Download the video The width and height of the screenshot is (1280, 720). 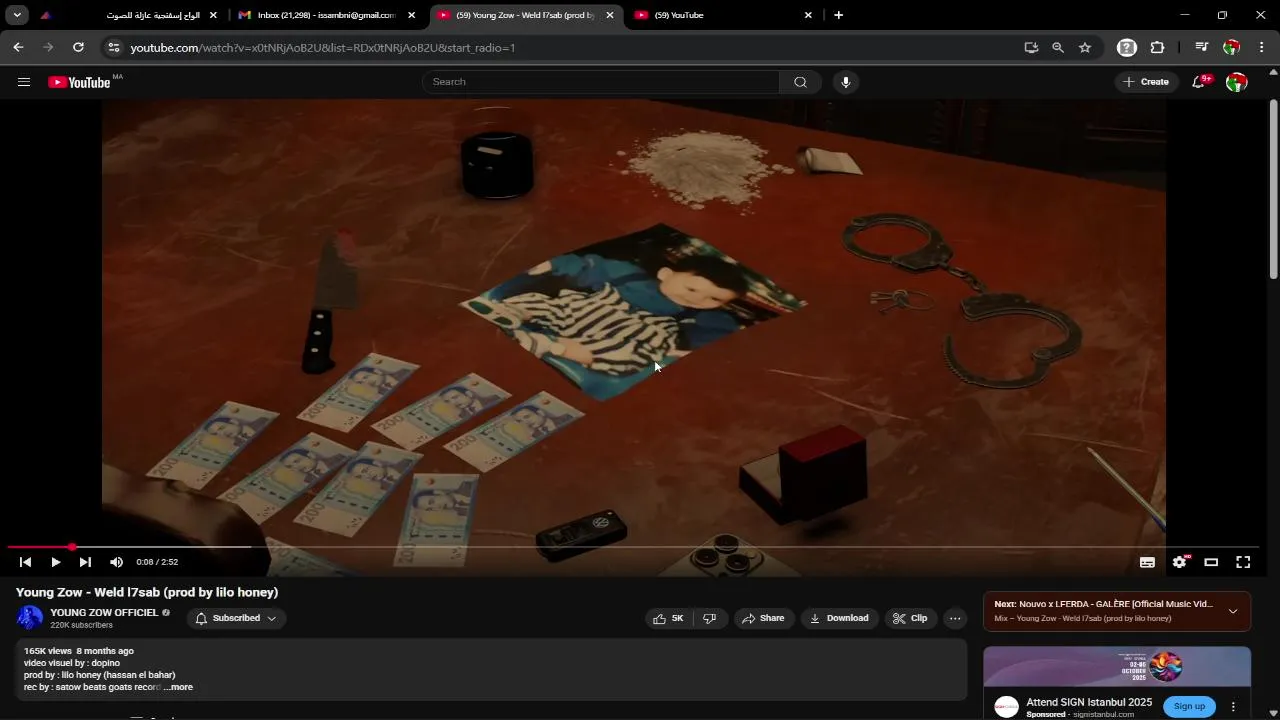point(839,618)
